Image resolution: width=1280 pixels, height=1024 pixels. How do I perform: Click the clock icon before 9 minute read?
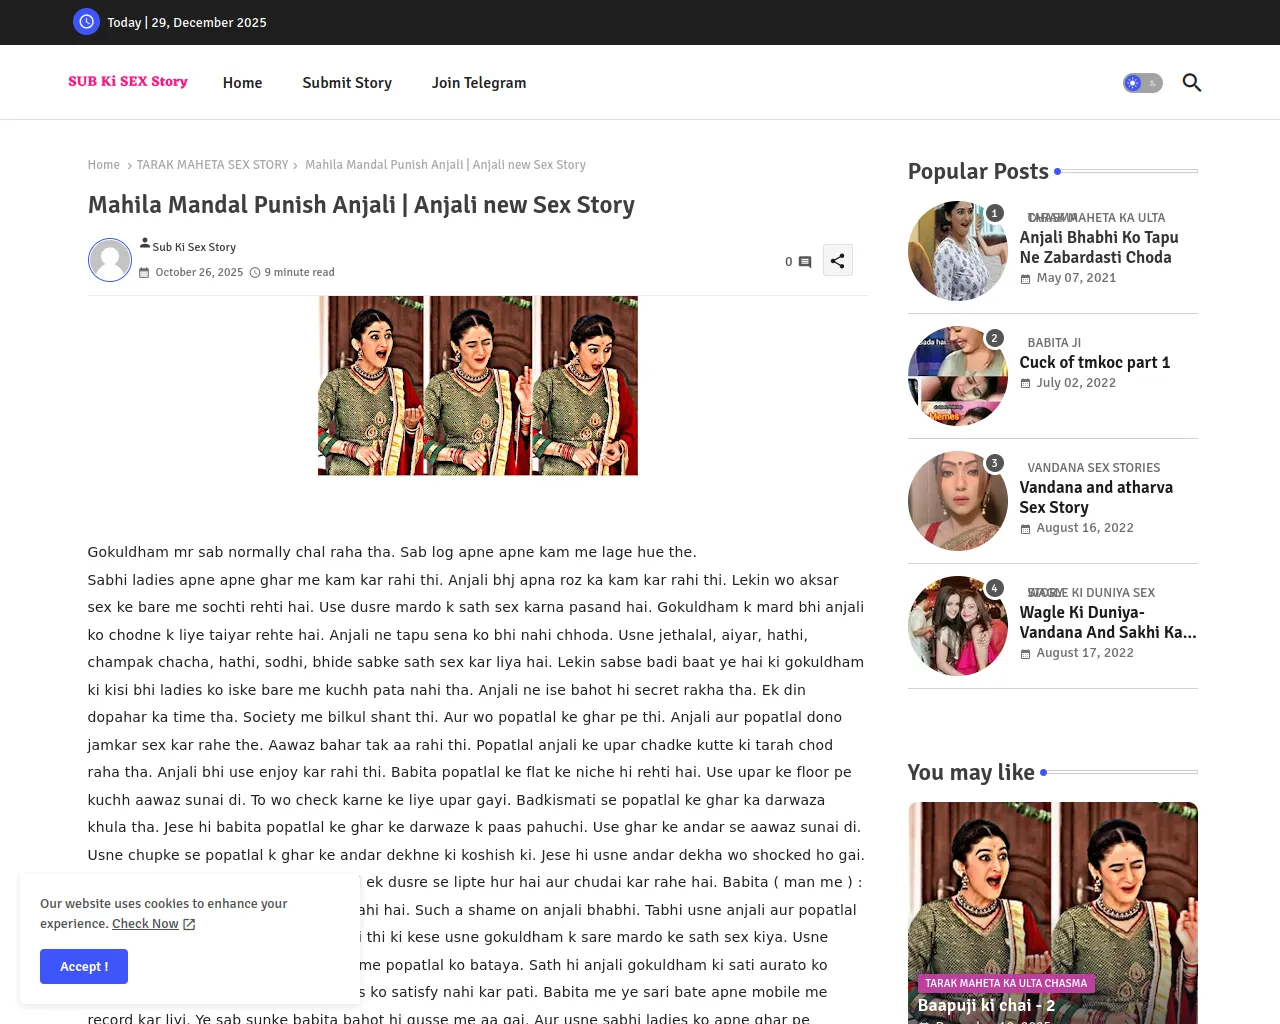click(x=255, y=273)
